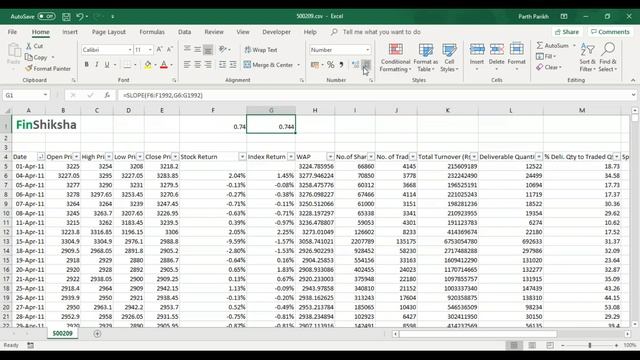Screen dimensions: 640x360
Task: Click the Borders icon
Action: pos(127,64)
